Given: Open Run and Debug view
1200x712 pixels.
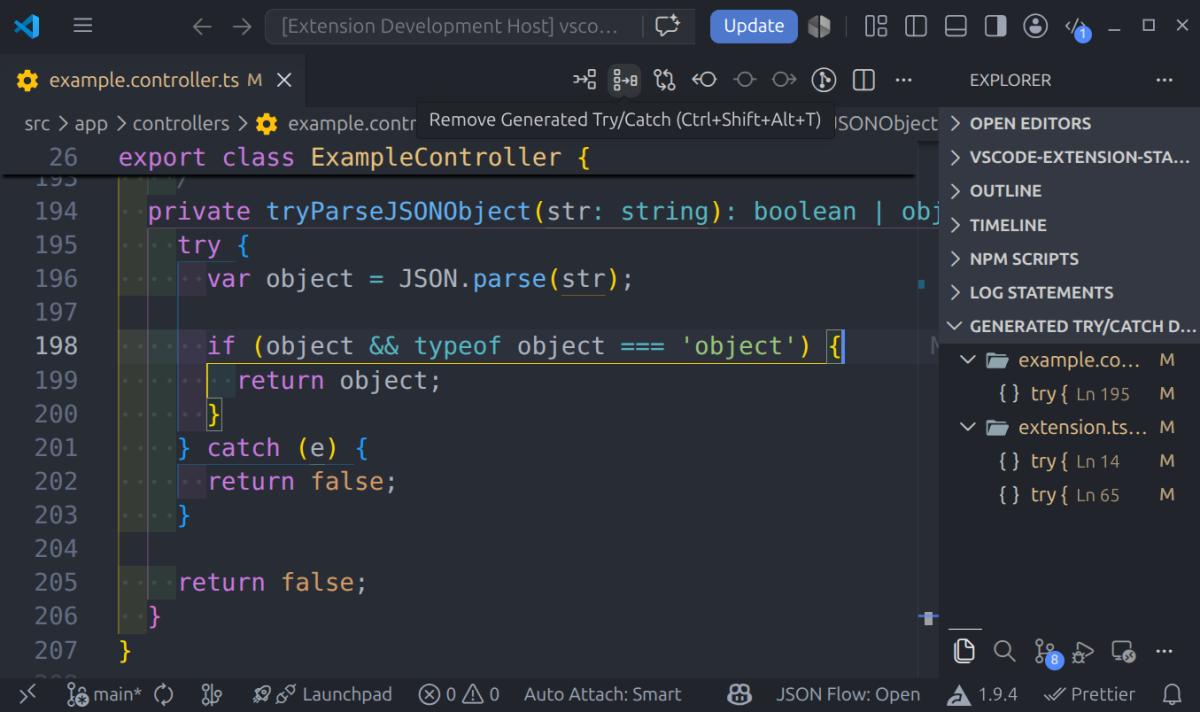Looking at the screenshot, I should 1083,652.
